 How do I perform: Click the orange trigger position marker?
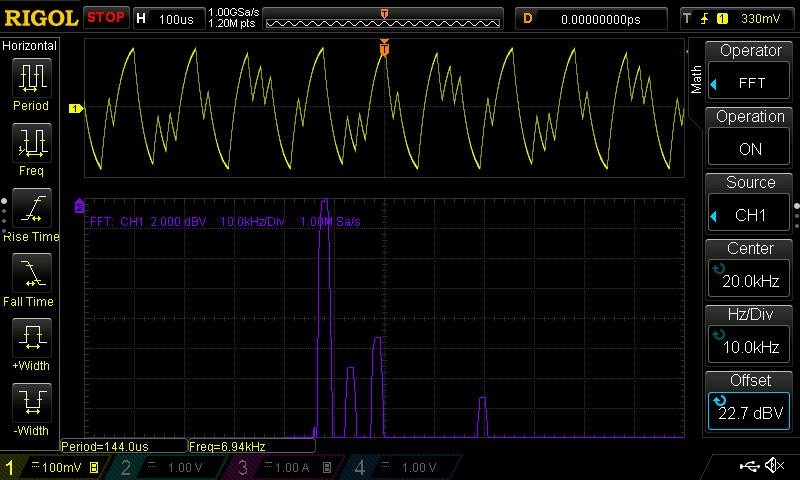click(x=384, y=47)
